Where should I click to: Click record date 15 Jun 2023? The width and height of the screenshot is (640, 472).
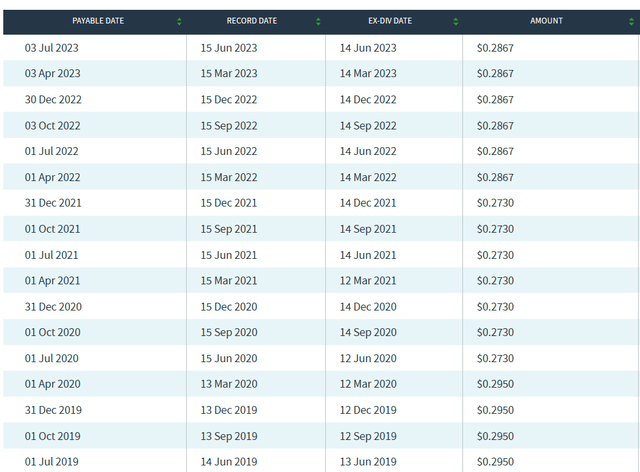pos(229,48)
